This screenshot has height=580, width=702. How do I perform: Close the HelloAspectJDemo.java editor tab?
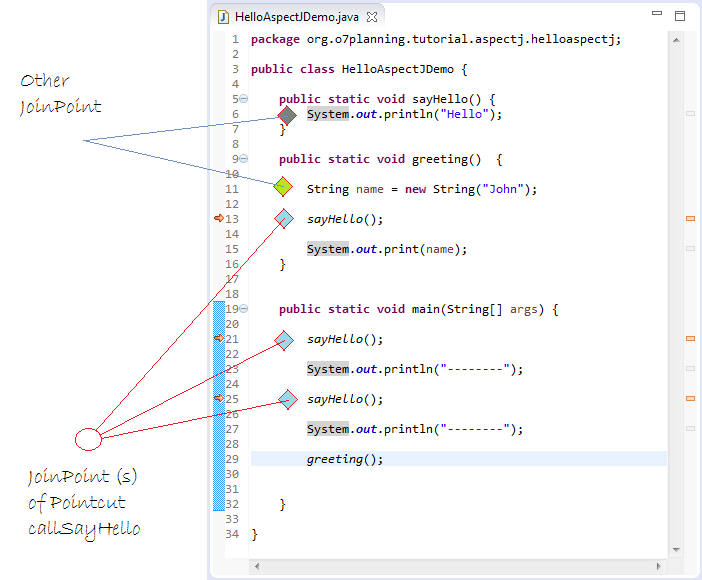pyautogui.click(x=372, y=17)
